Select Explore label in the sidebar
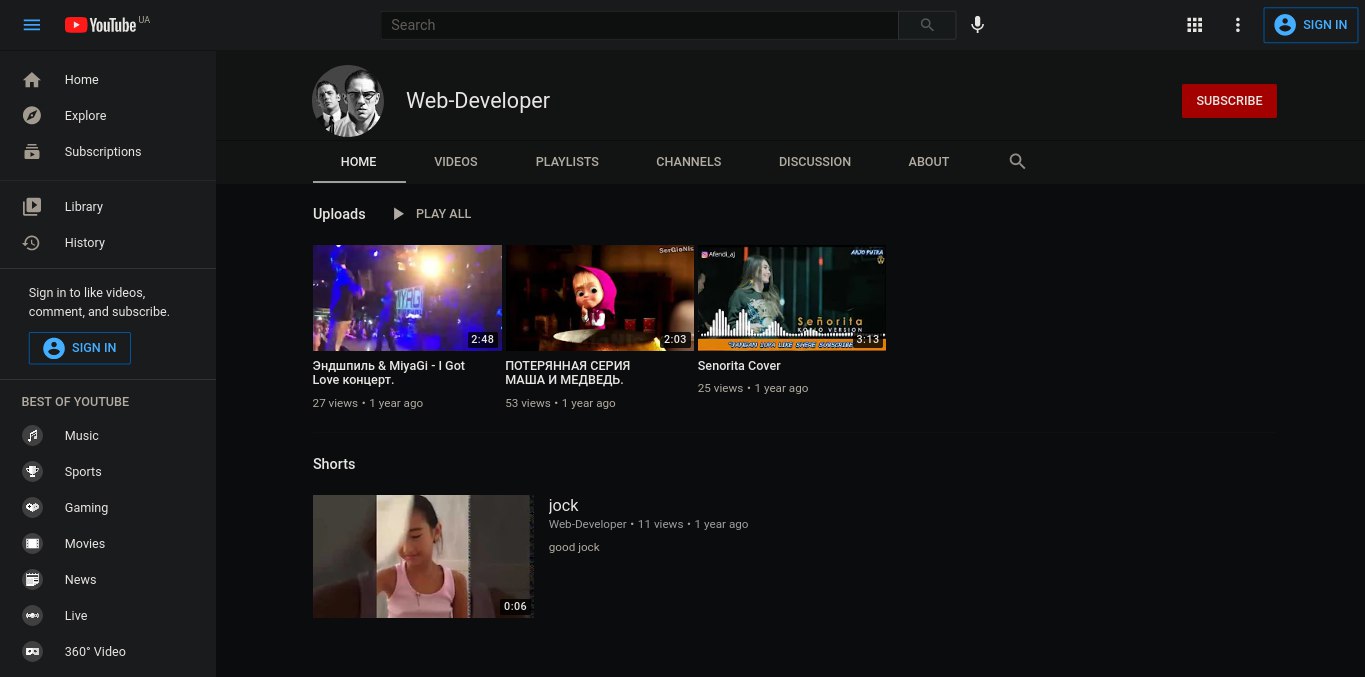Viewport: 1365px width, 677px height. tap(85, 116)
